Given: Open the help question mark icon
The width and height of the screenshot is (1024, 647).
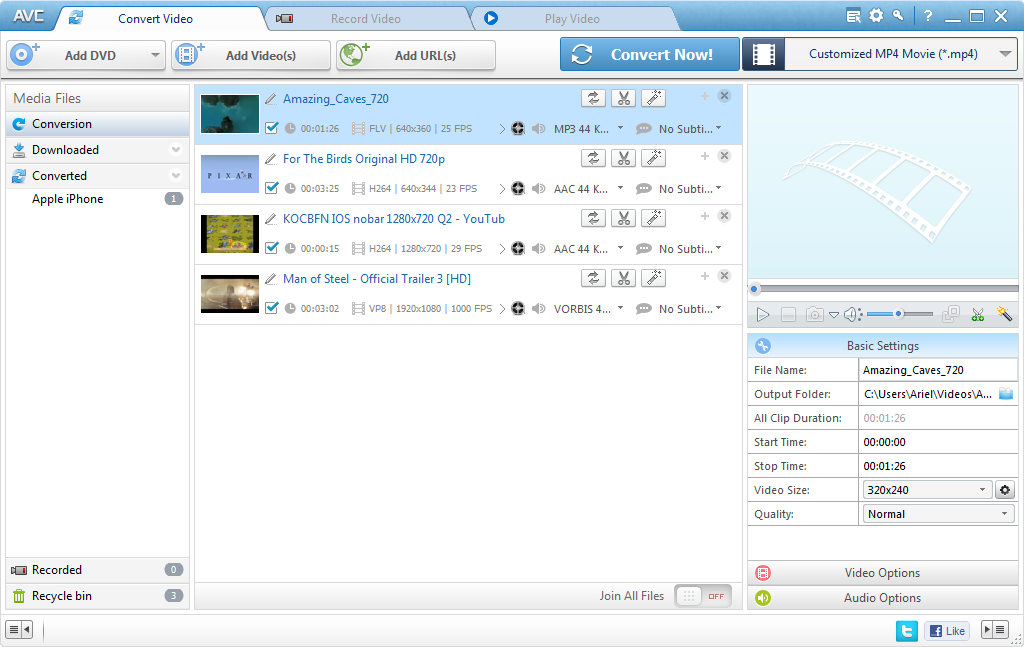Looking at the screenshot, I should click(x=928, y=16).
